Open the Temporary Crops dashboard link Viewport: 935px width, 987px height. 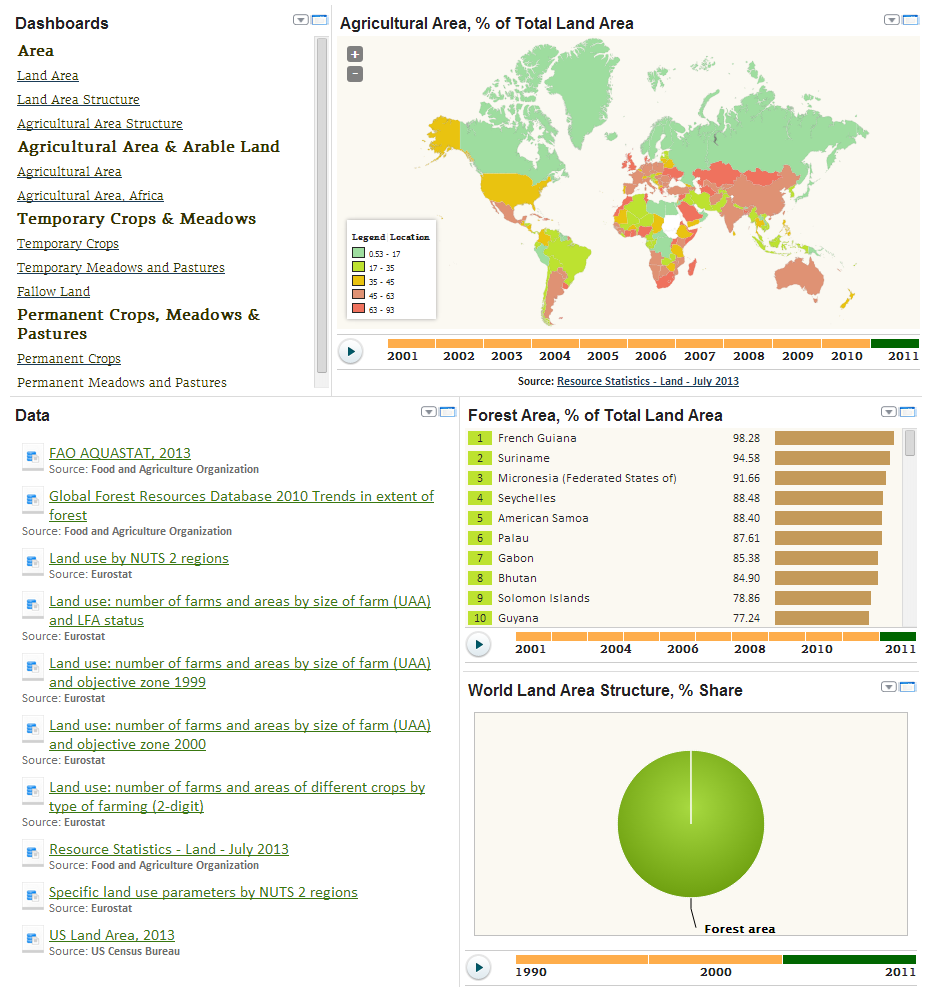68,244
